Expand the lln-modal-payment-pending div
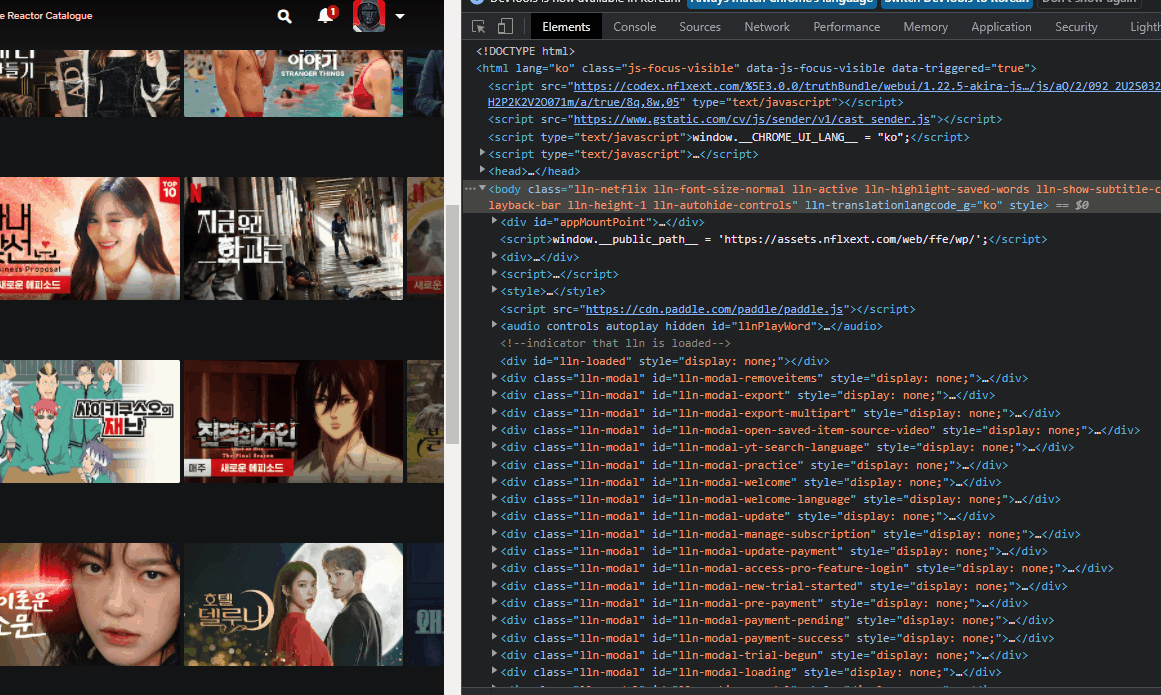Image resolution: width=1161 pixels, height=695 pixels. 494,620
